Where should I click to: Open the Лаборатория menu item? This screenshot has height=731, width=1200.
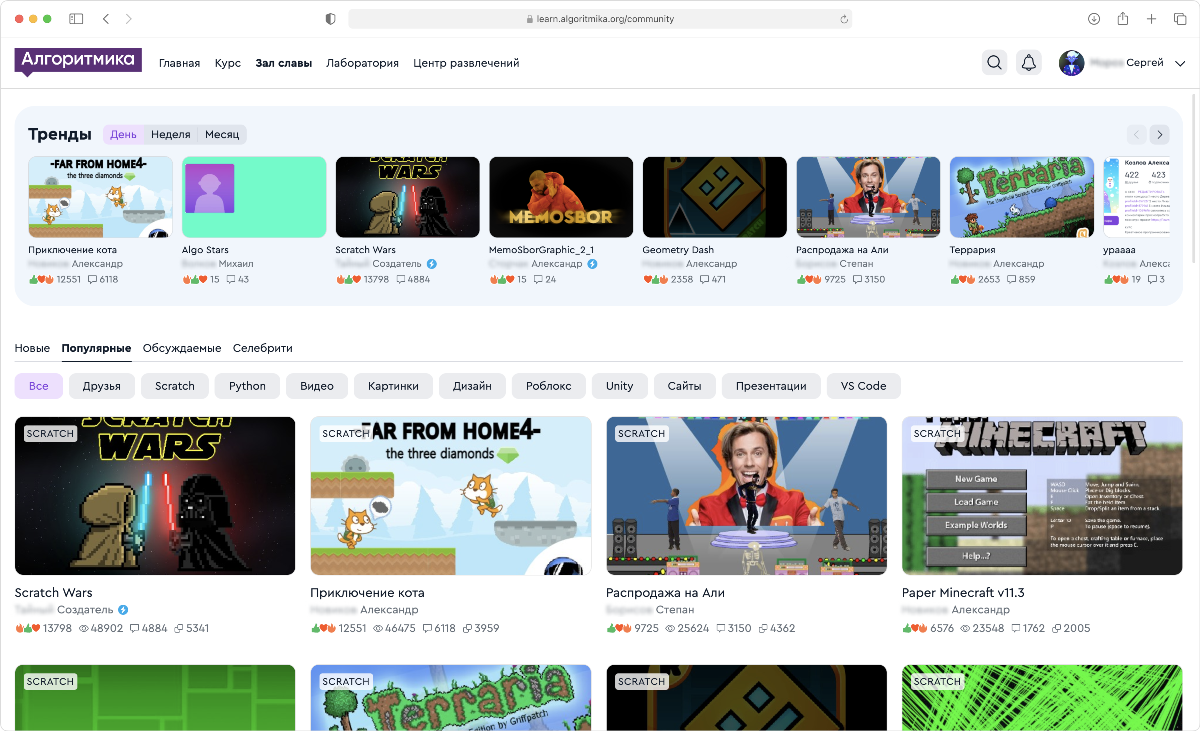362,63
